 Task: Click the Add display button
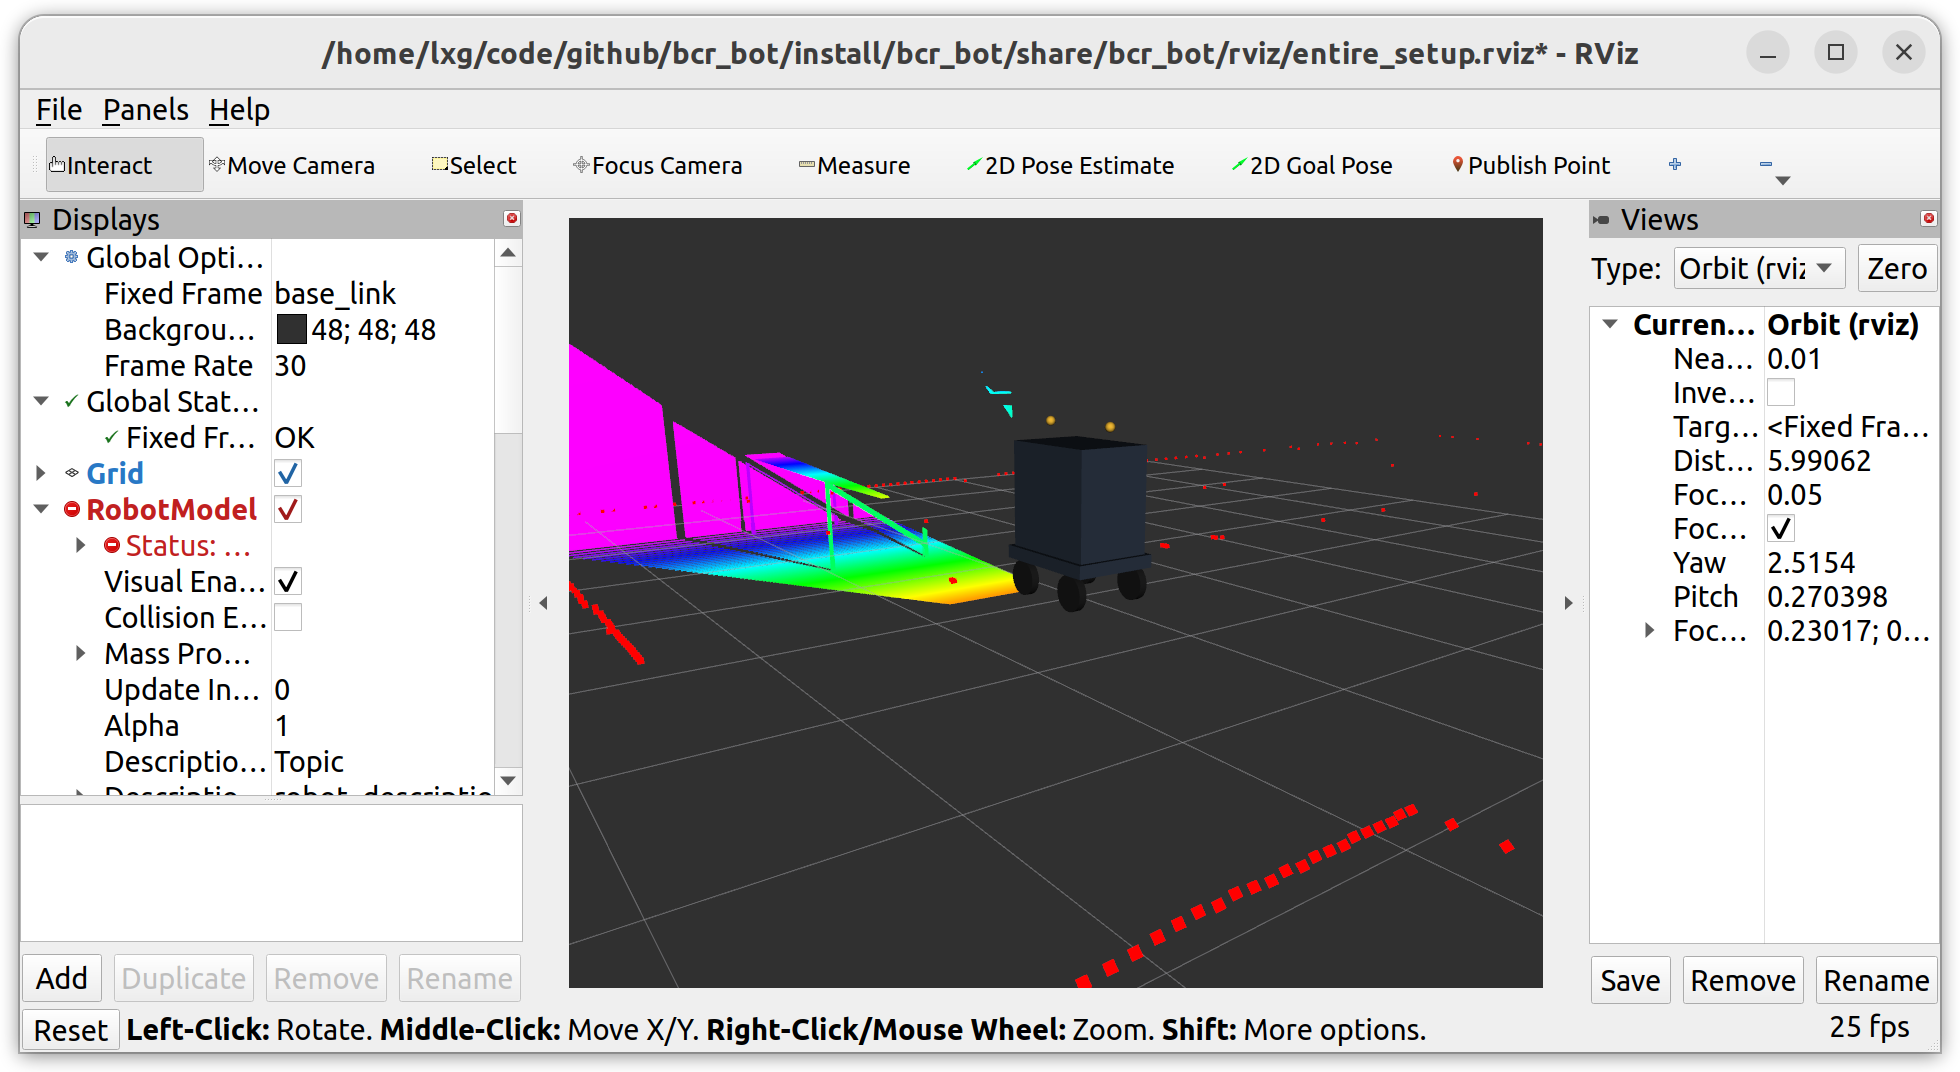[x=62, y=978]
